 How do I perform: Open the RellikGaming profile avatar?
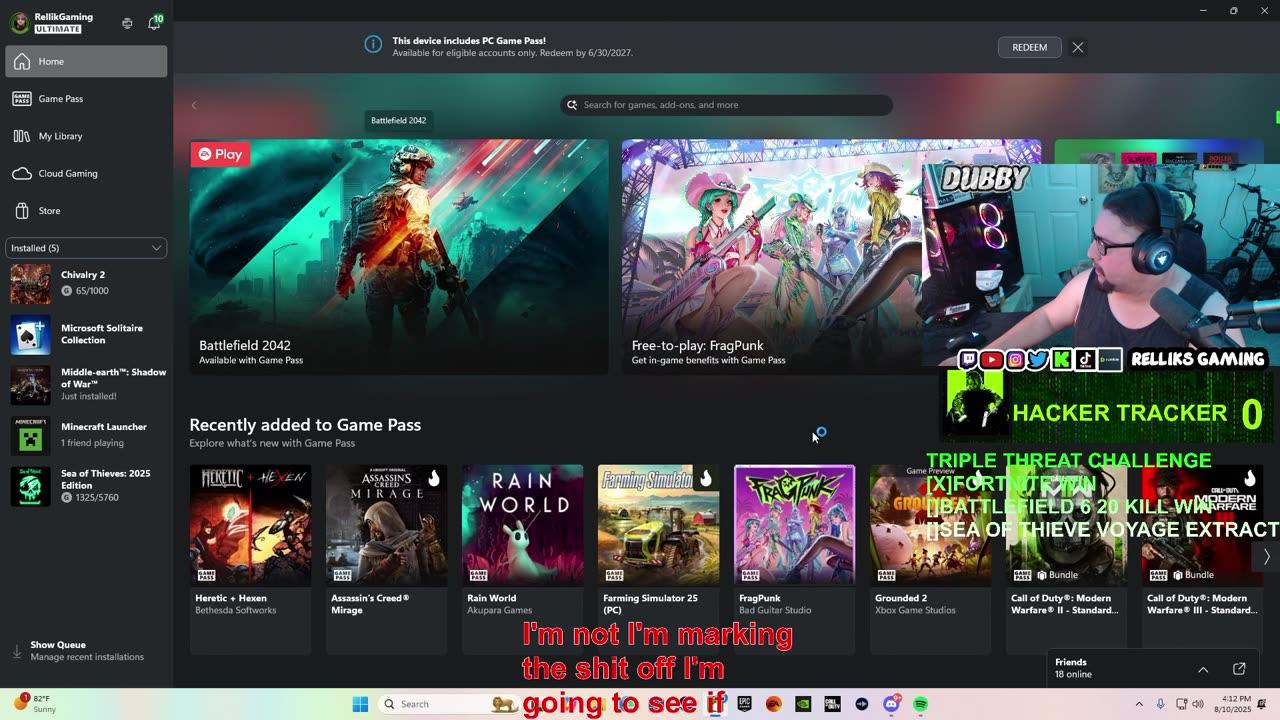(x=19, y=23)
